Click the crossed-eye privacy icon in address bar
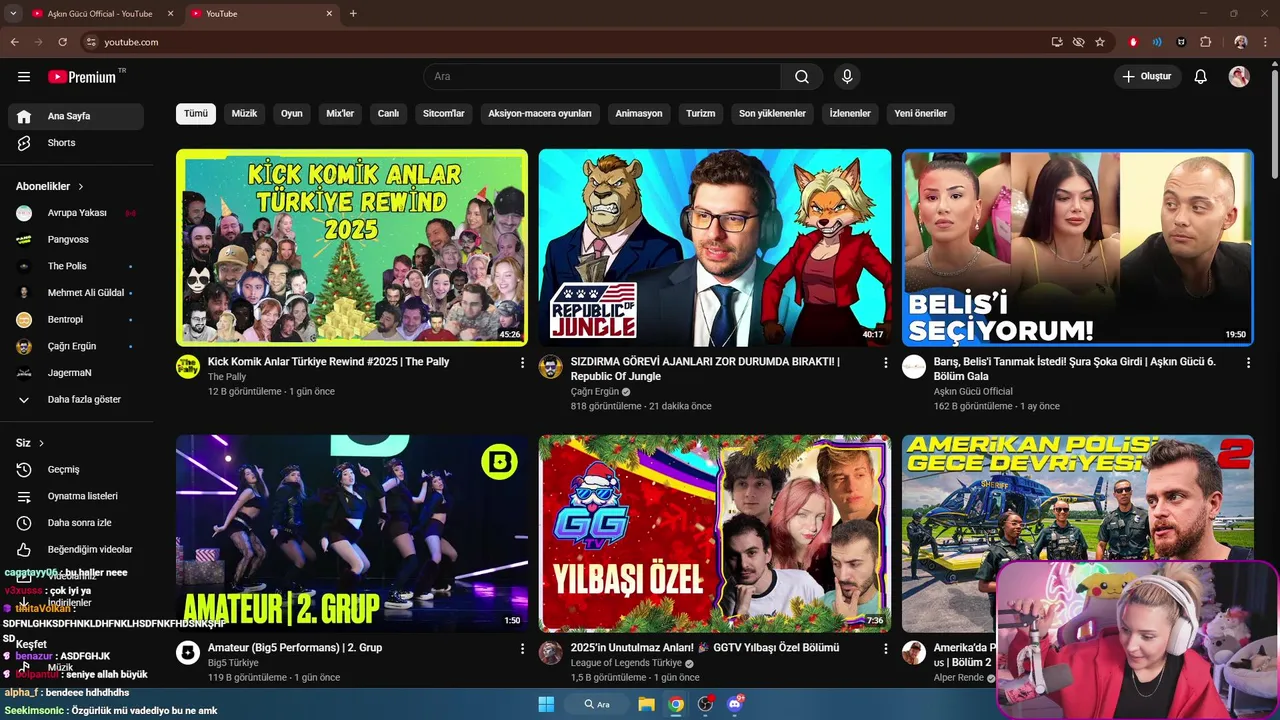This screenshot has width=1280, height=720. tap(1078, 42)
